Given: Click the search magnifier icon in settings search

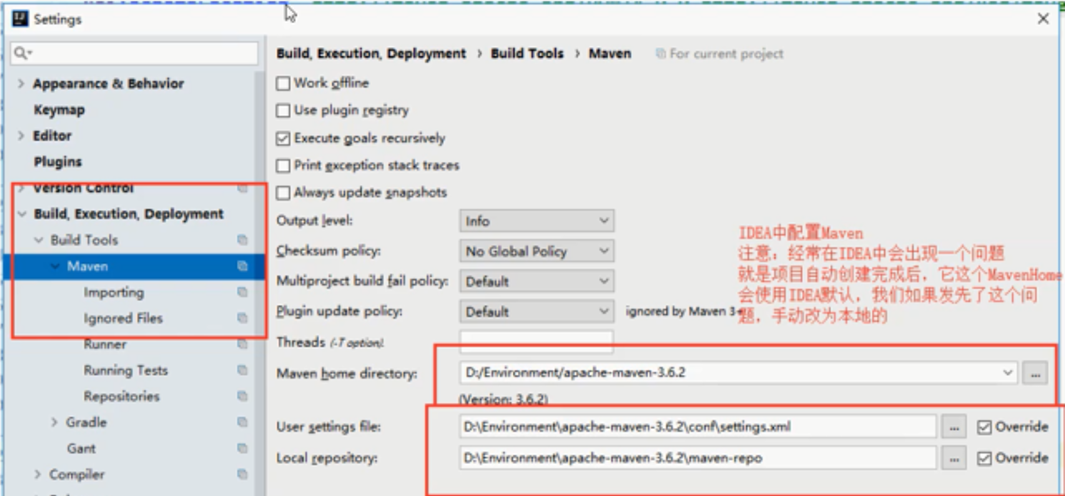Looking at the screenshot, I should coord(22,53).
